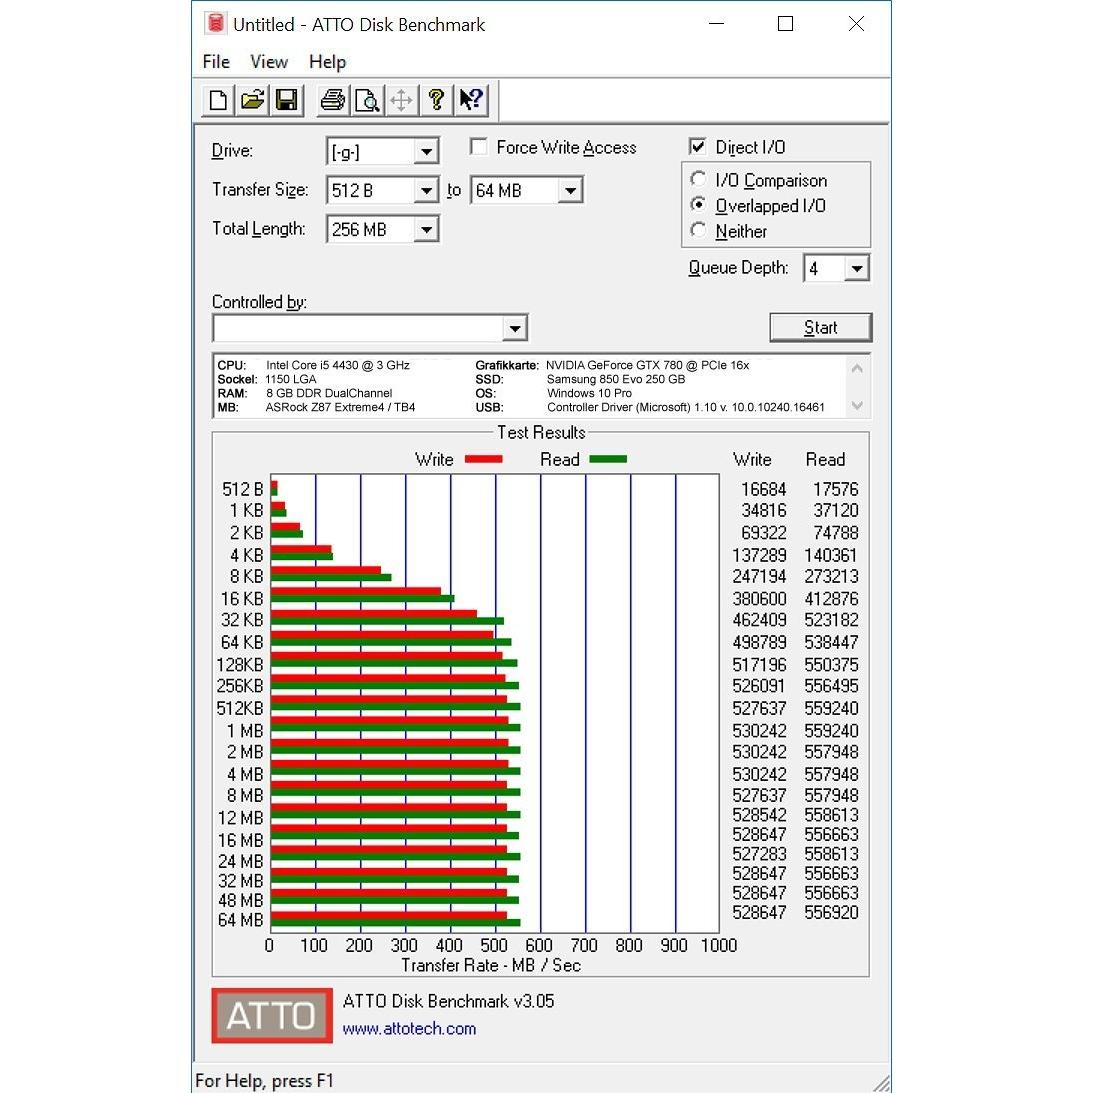Open Print Preview toolbar icon
Viewport: 1093px width, 1093px height.
coord(367,100)
